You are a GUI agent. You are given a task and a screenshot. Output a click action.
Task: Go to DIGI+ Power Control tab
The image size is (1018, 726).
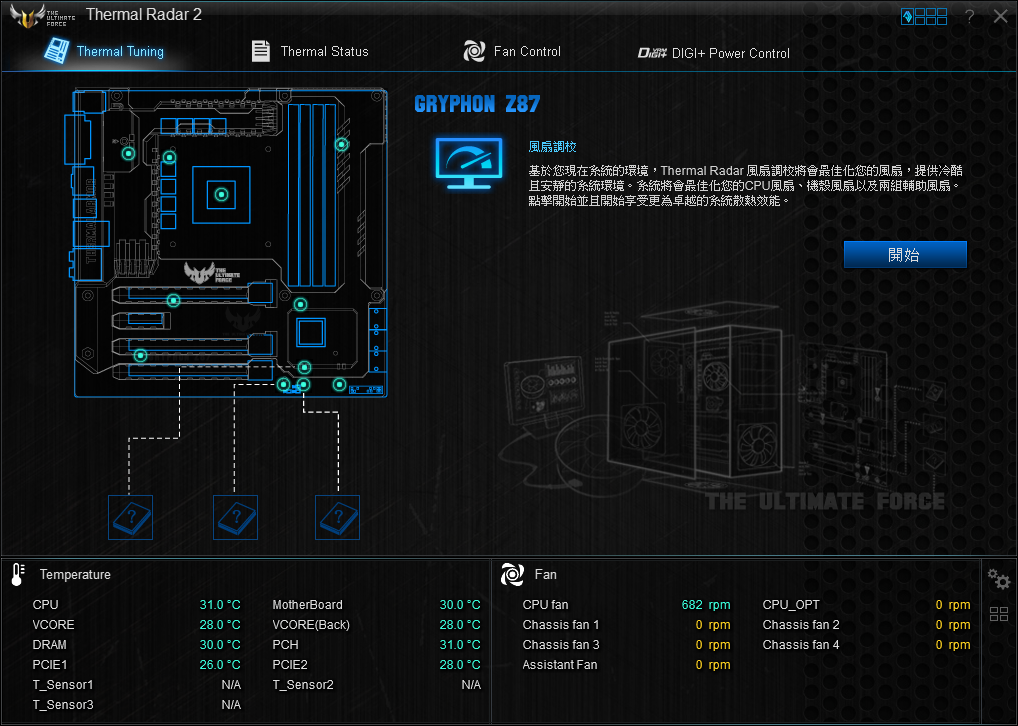[x=714, y=53]
